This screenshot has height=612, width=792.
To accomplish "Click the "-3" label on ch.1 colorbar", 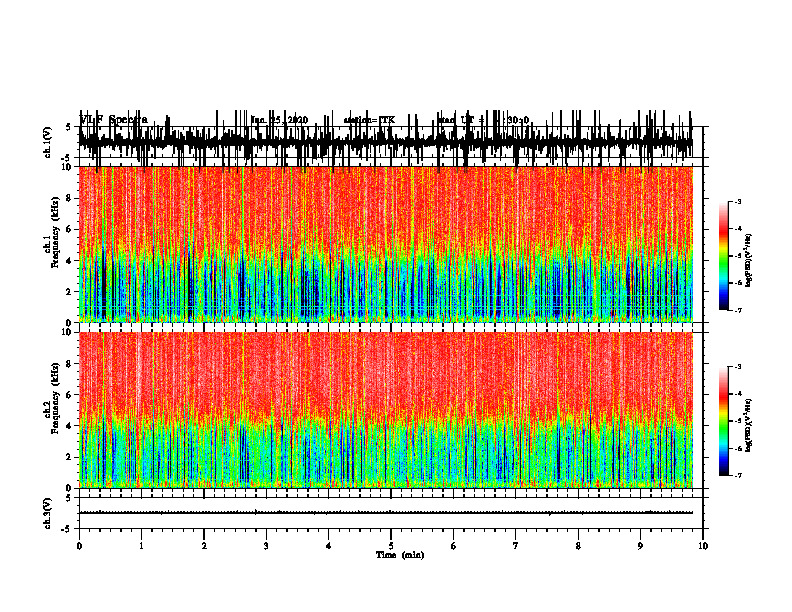I will point(738,201).
